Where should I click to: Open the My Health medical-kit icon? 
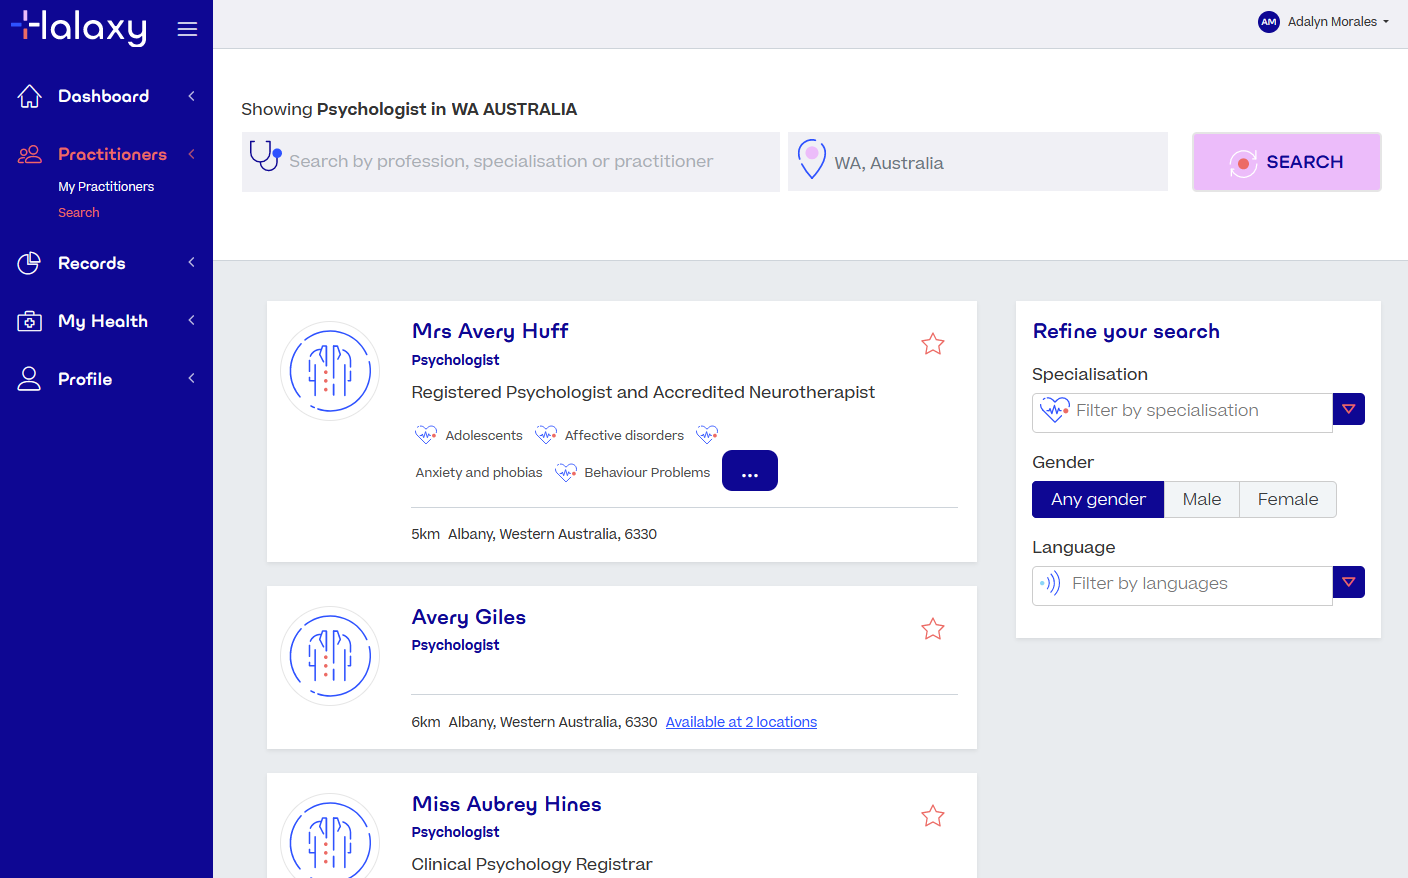pos(29,320)
